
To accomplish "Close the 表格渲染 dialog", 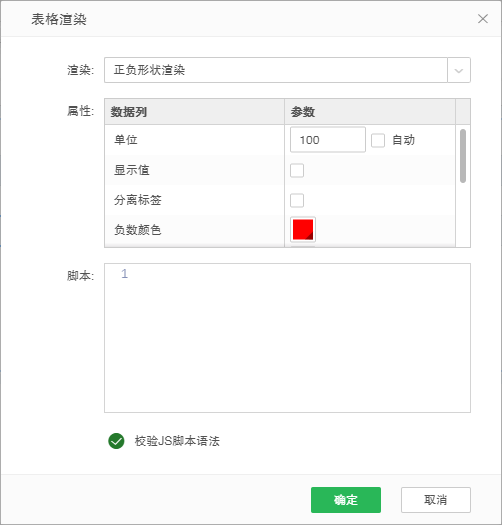I will click(483, 19).
